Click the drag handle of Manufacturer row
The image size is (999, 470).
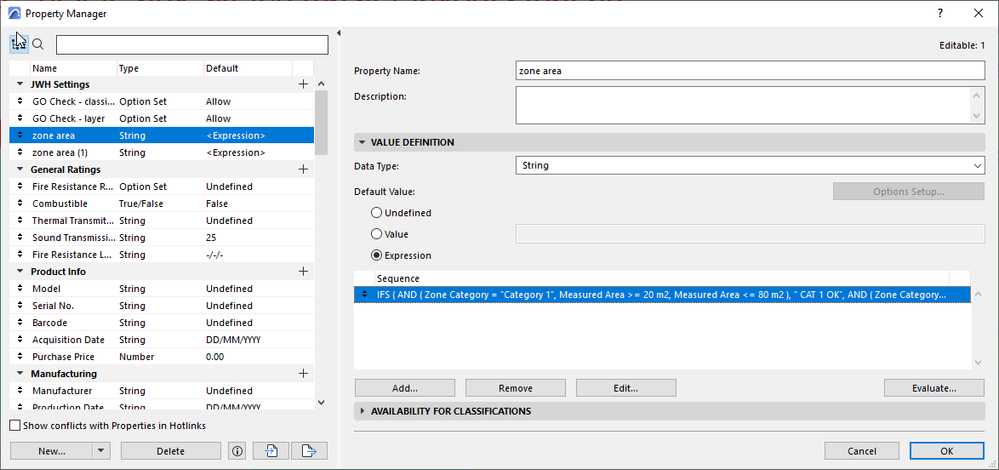[19, 390]
